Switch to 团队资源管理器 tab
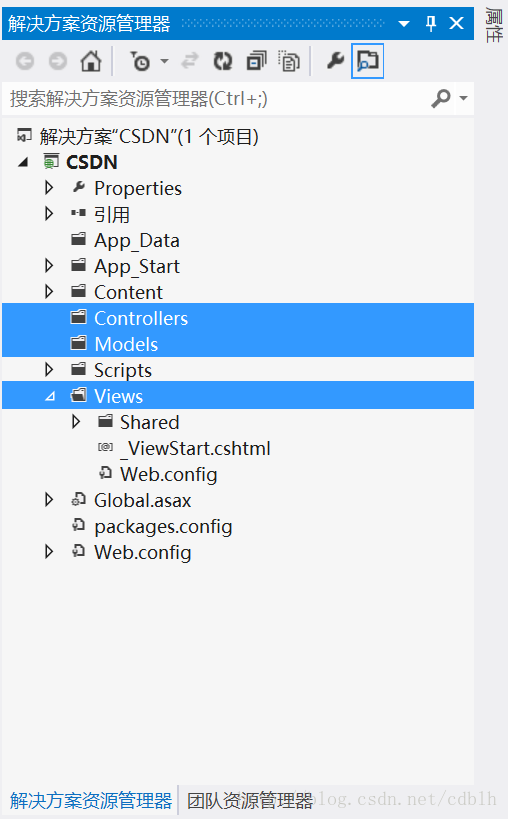 pos(250,801)
